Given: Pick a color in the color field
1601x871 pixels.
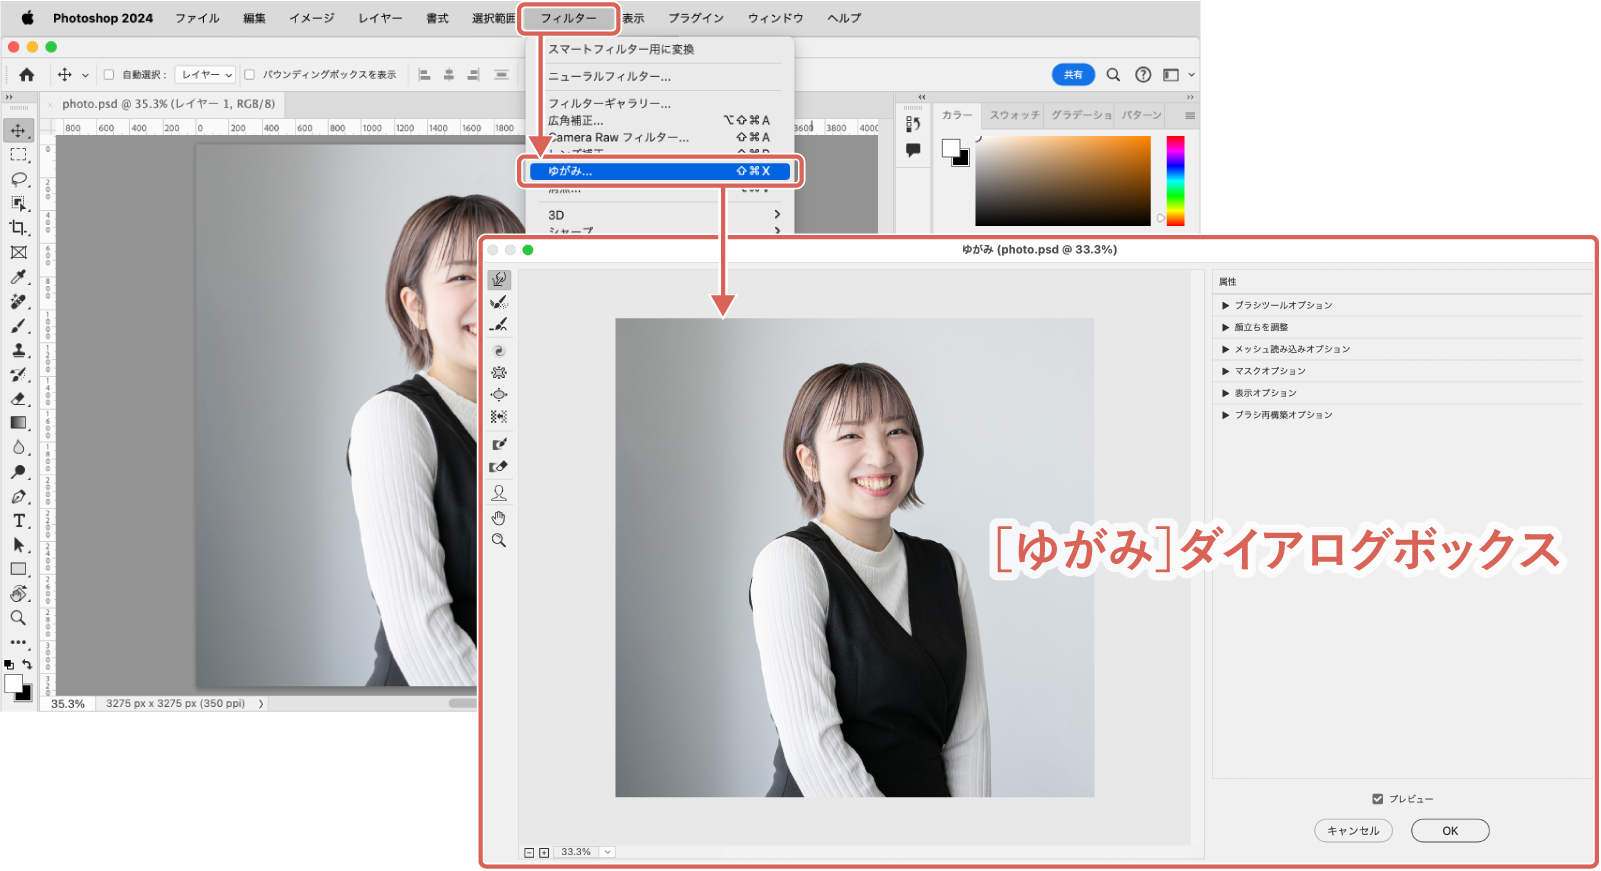Looking at the screenshot, I should click(x=1063, y=181).
